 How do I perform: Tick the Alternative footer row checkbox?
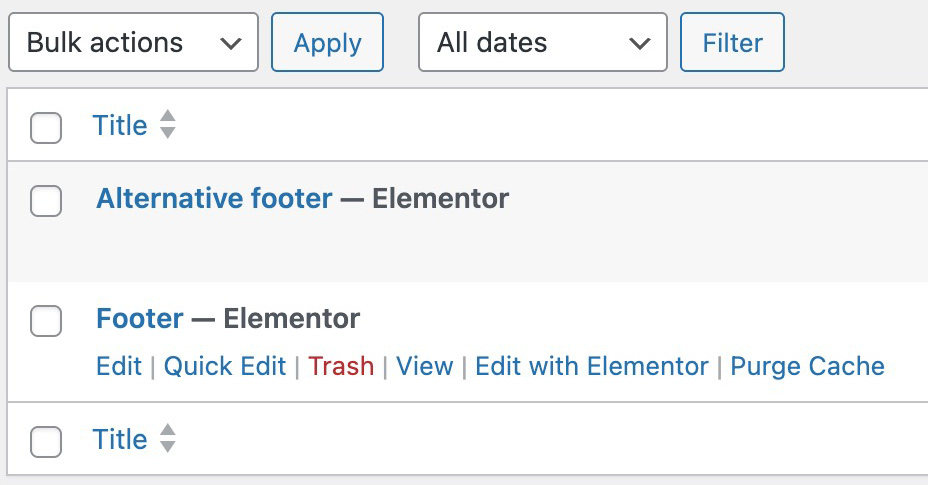click(46, 201)
